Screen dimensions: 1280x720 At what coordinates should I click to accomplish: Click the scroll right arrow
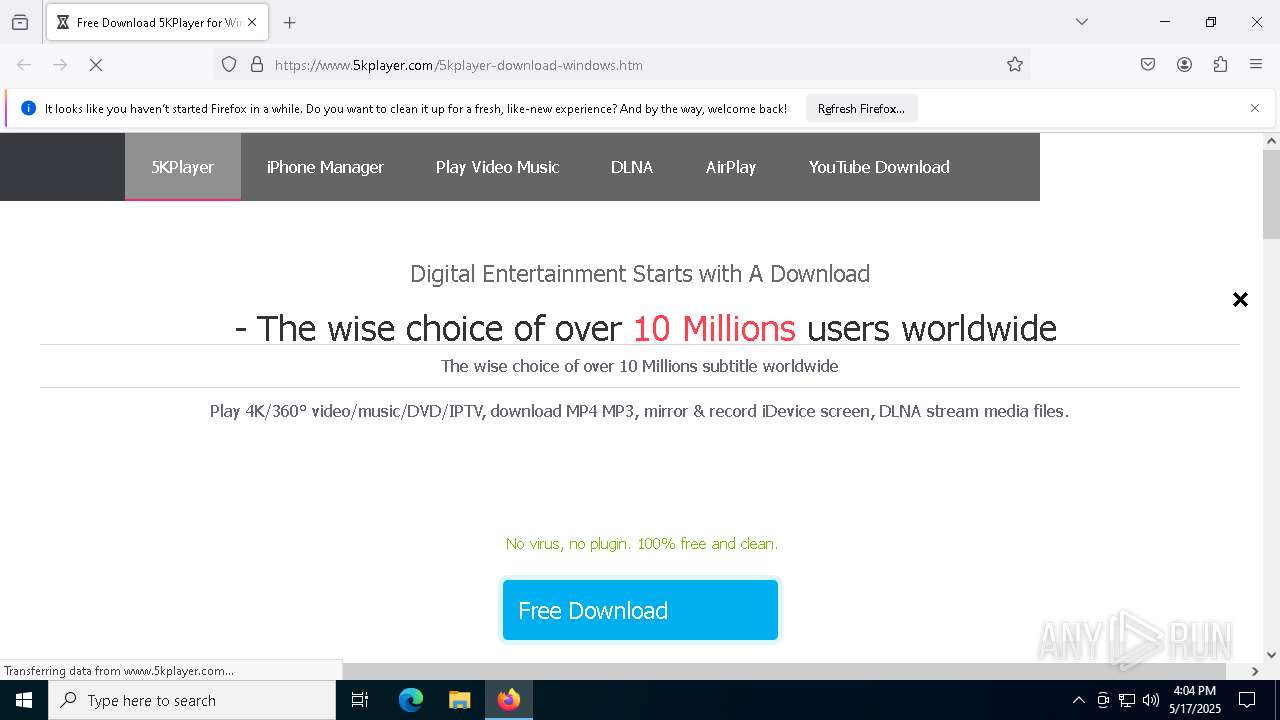click(1255, 671)
